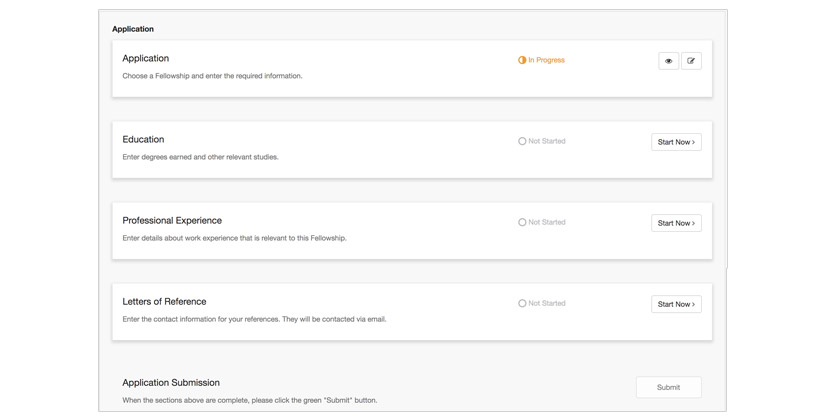Click the Education section title

coord(143,139)
